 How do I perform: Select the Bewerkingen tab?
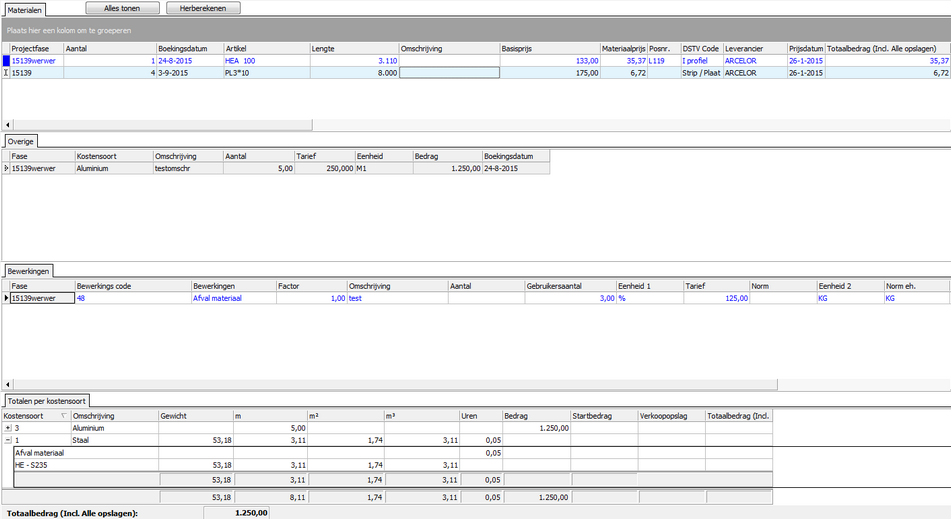29,271
